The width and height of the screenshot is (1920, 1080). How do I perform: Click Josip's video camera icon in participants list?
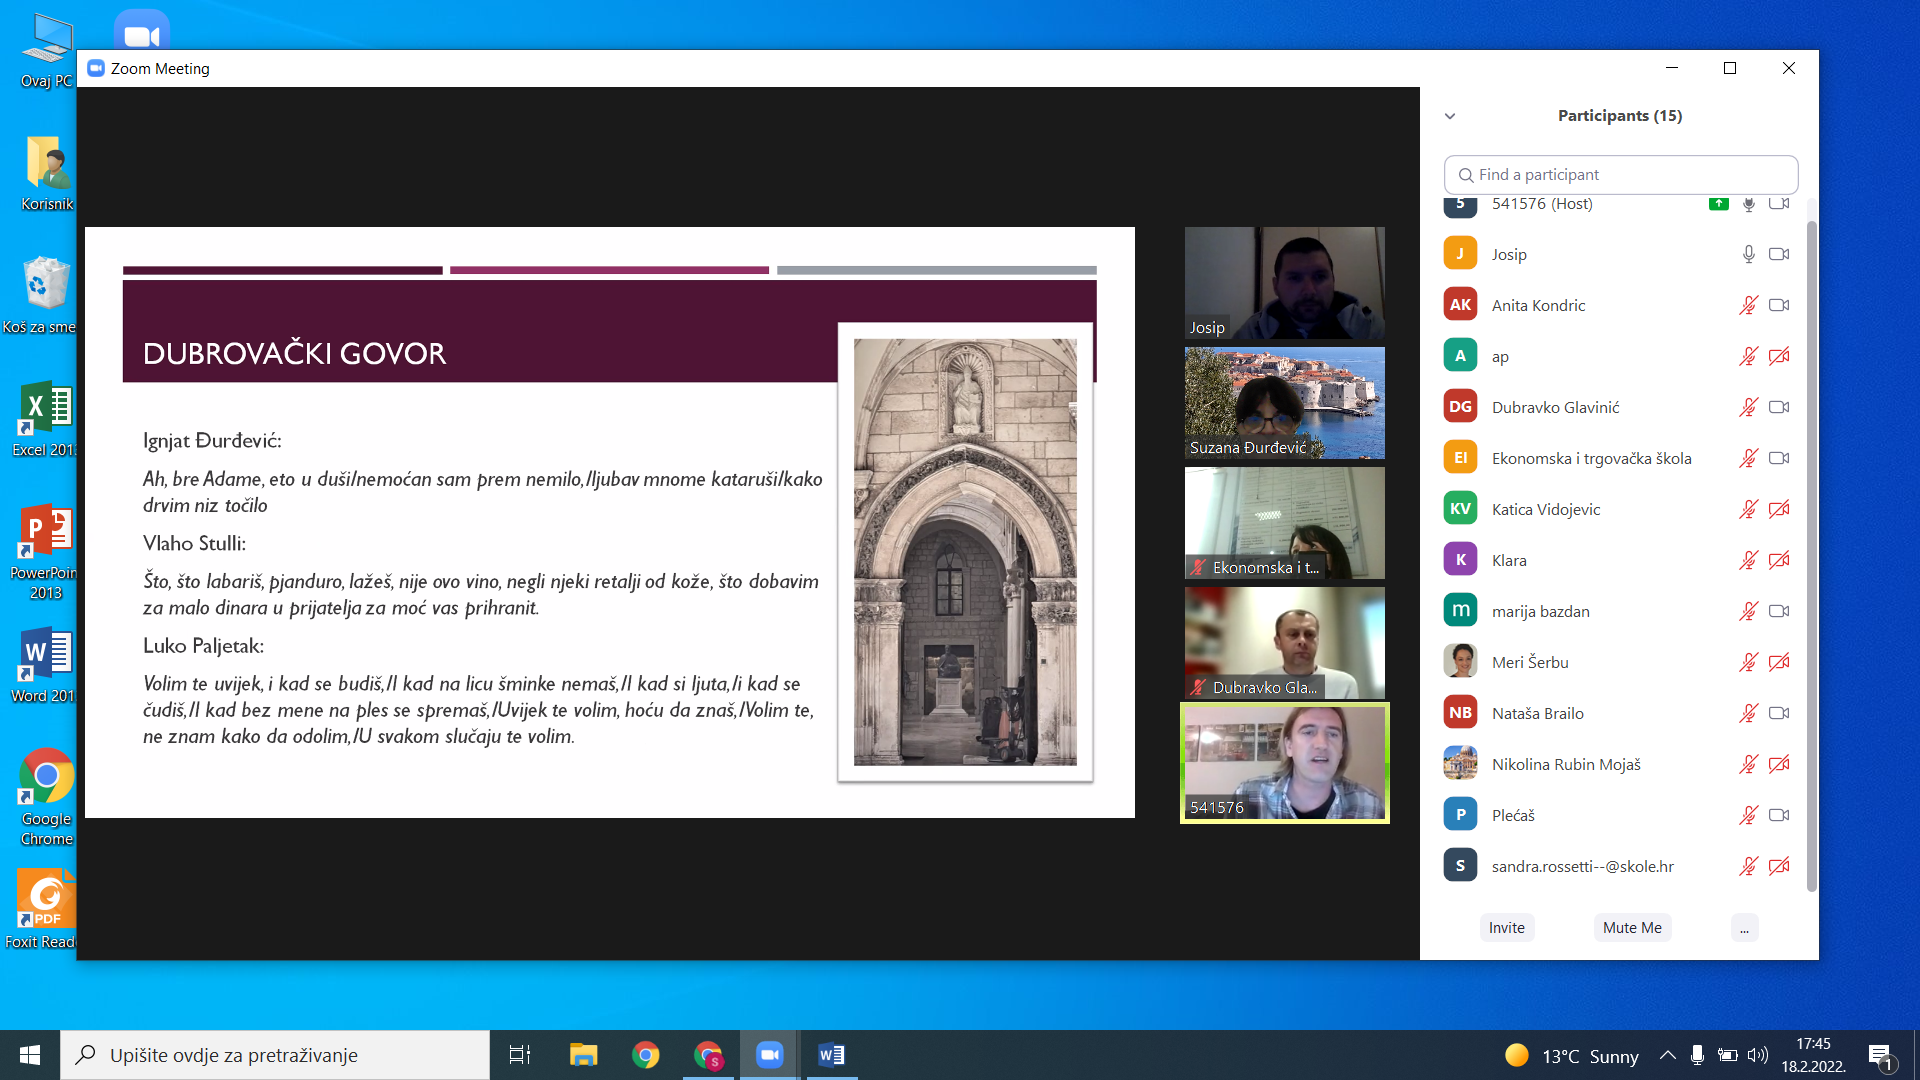(1779, 254)
